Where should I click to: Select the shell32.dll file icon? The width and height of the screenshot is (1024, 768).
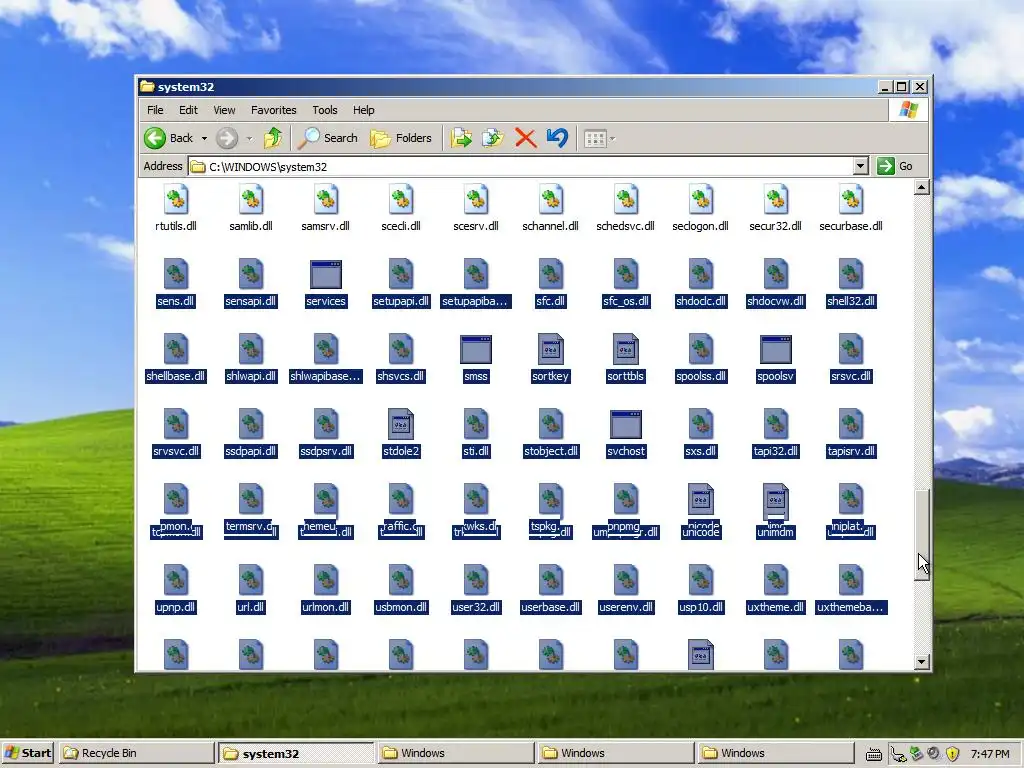click(x=851, y=274)
